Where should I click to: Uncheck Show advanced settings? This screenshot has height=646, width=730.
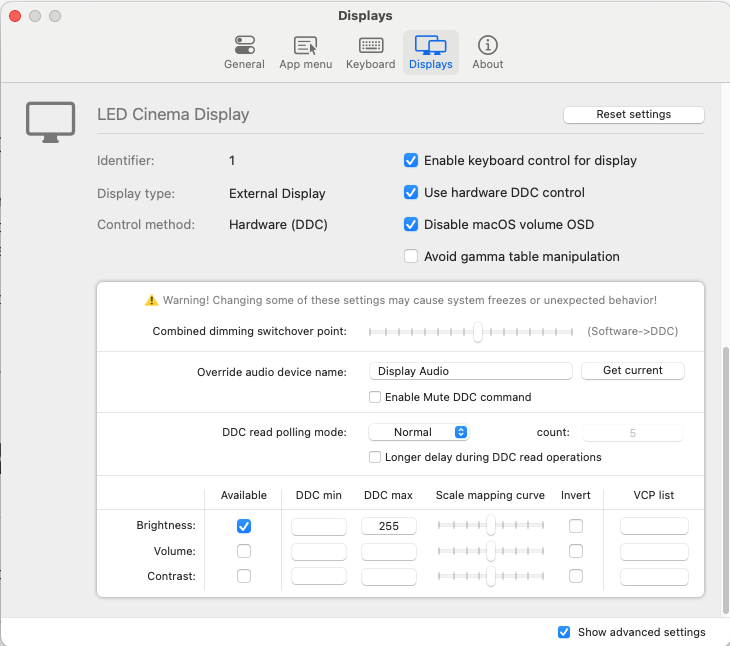564,632
